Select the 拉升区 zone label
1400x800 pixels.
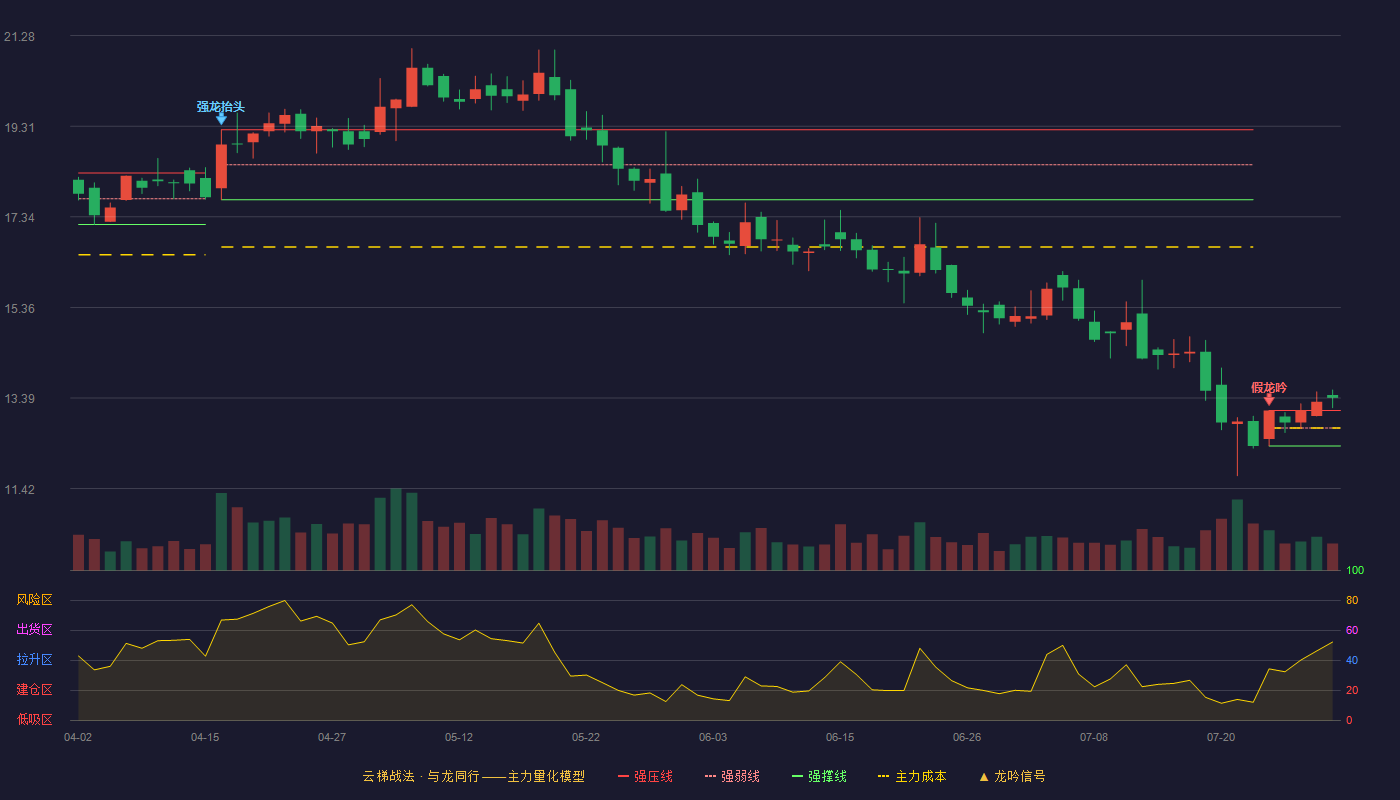(34, 660)
